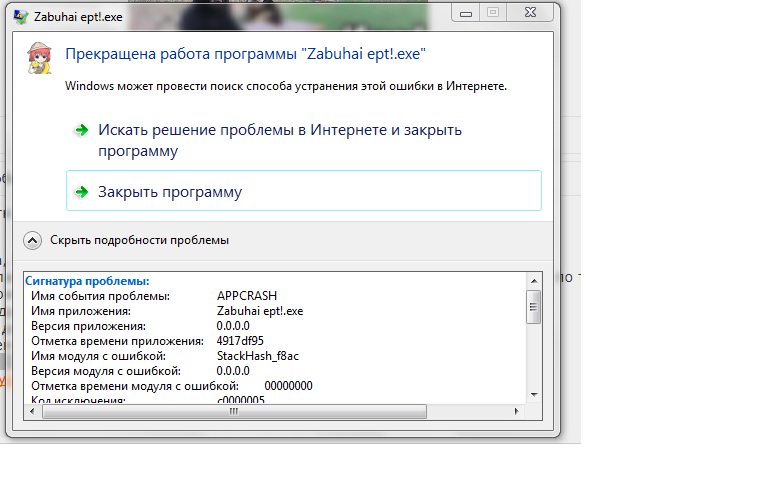Click Имя события проблемы label
Viewport: 768px width, 480px height.
click(100, 296)
